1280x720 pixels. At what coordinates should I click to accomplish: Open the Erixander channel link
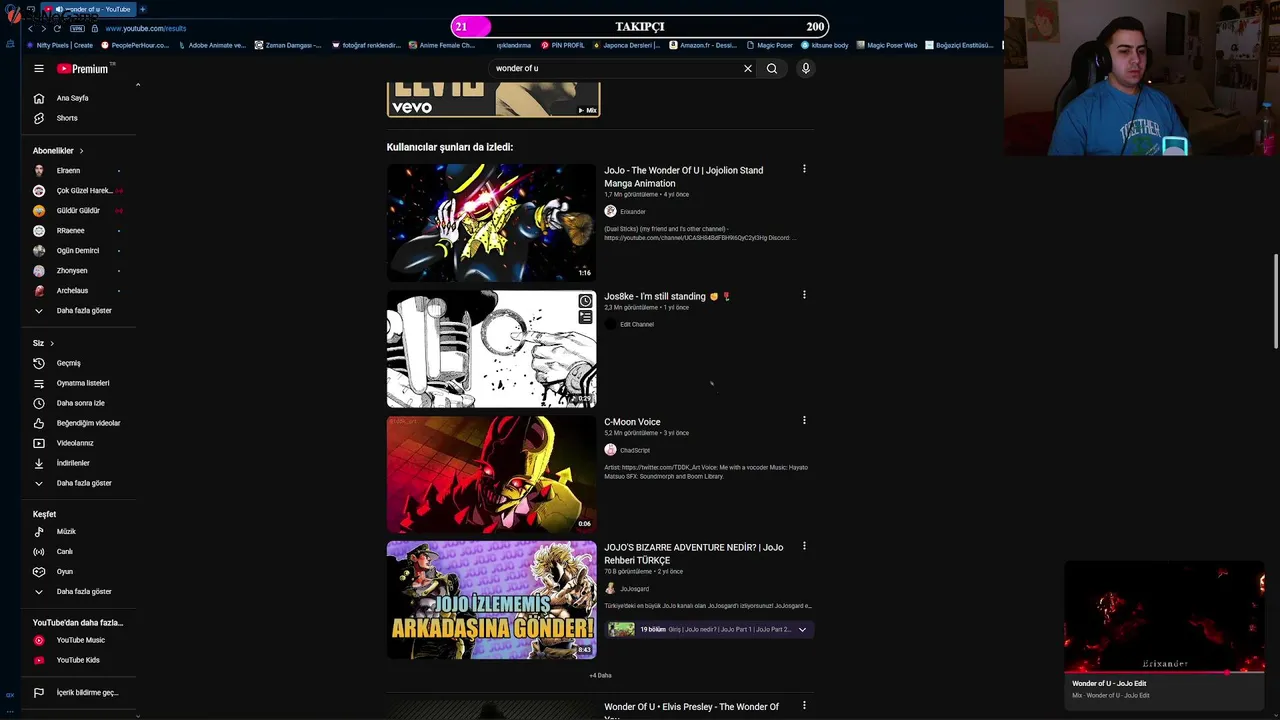[x=632, y=212]
